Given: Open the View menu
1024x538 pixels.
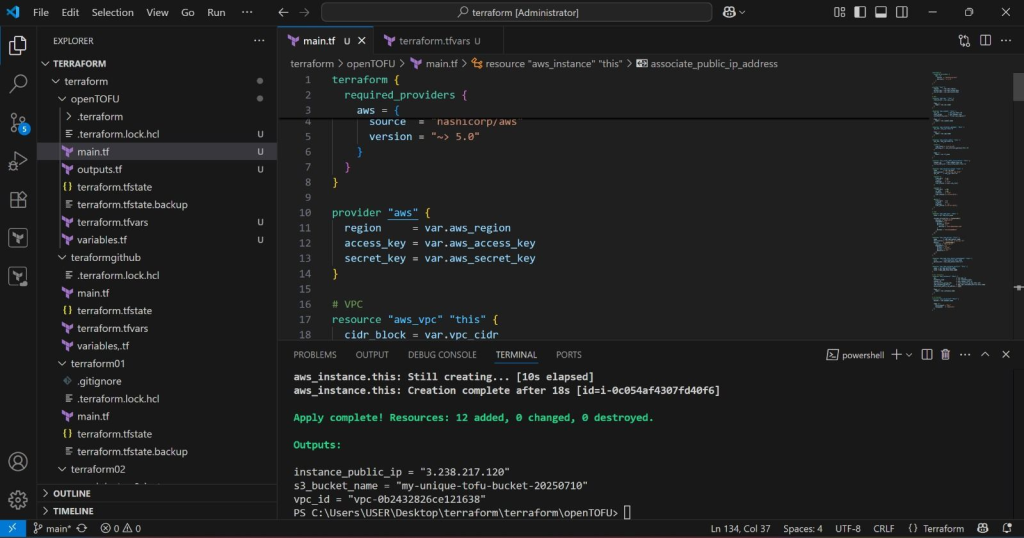Looking at the screenshot, I should point(157,12).
